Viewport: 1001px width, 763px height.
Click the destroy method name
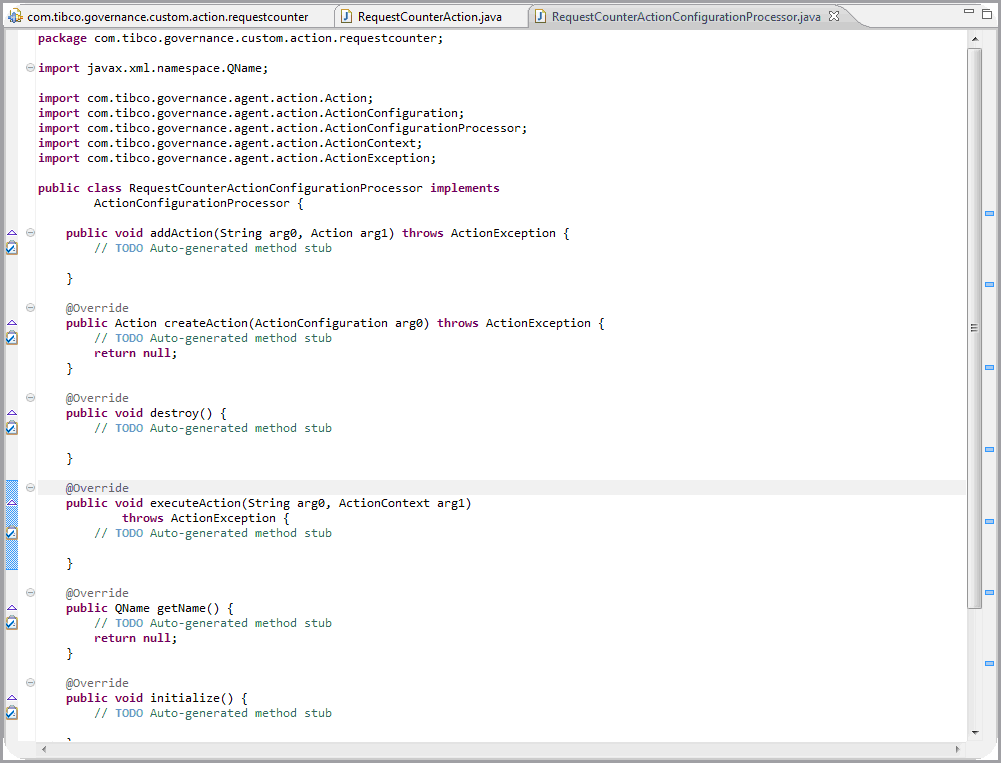click(174, 413)
